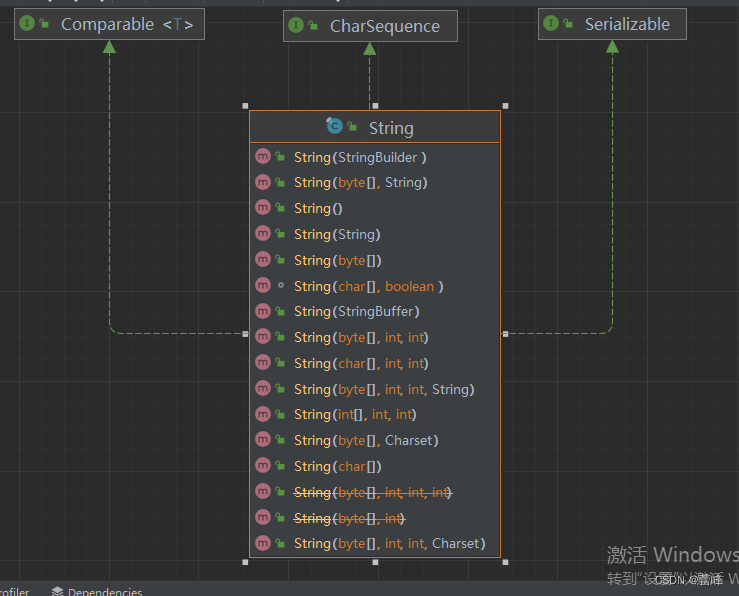The width and height of the screenshot is (739, 596).
Task: Select constructor String(char[], boolean)
Action: 375,286
